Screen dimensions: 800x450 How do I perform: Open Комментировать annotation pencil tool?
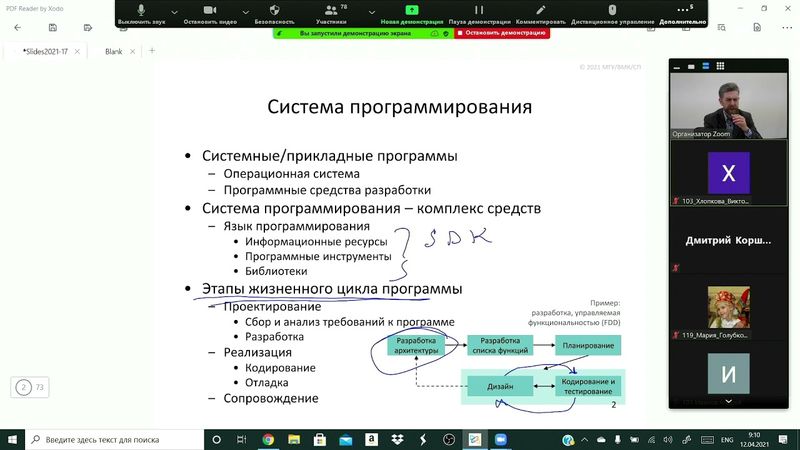tap(540, 14)
